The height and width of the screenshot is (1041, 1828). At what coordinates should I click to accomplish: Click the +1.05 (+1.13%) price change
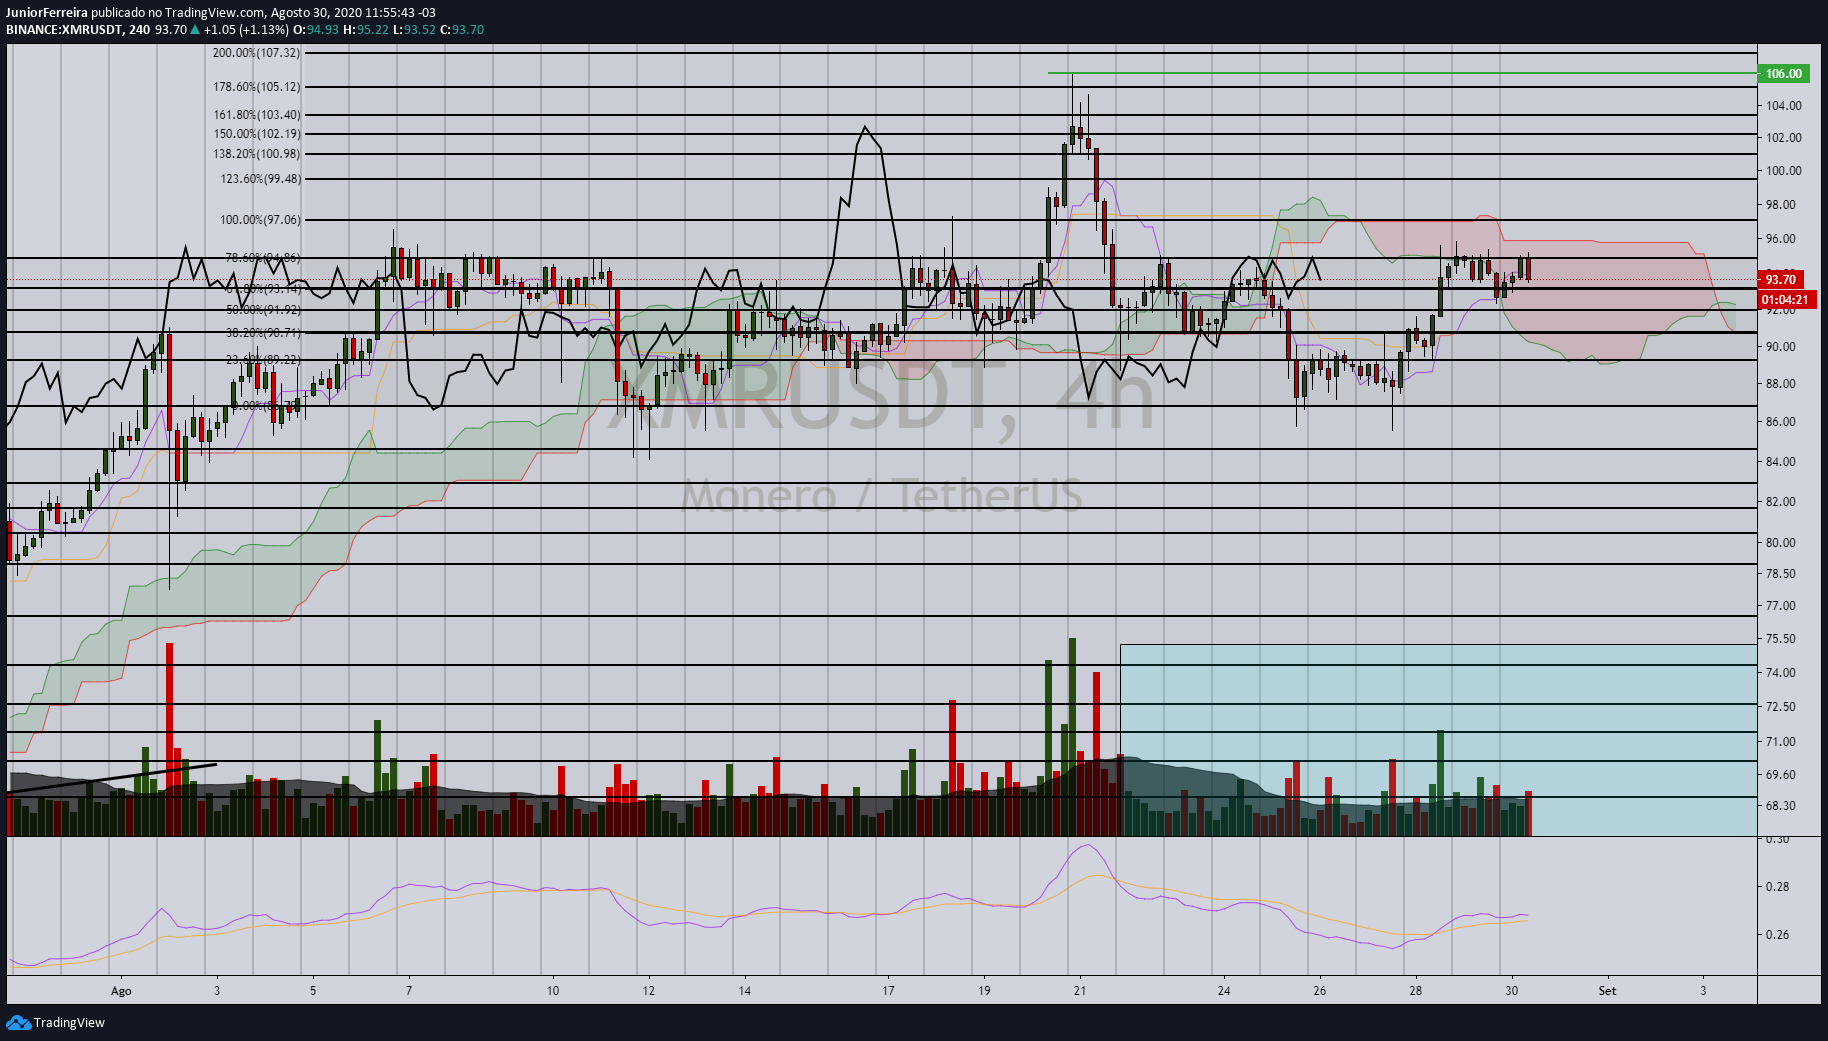click(246, 29)
